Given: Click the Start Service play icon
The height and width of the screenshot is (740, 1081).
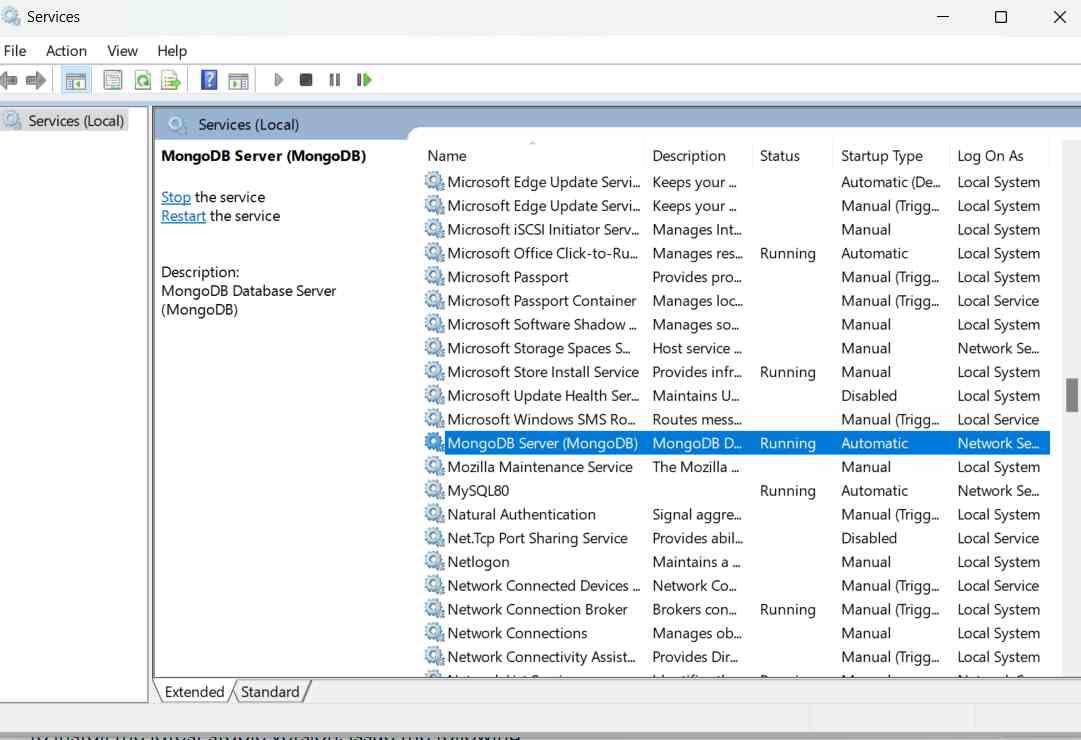Looking at the screenshot, I should coord(279,80).
